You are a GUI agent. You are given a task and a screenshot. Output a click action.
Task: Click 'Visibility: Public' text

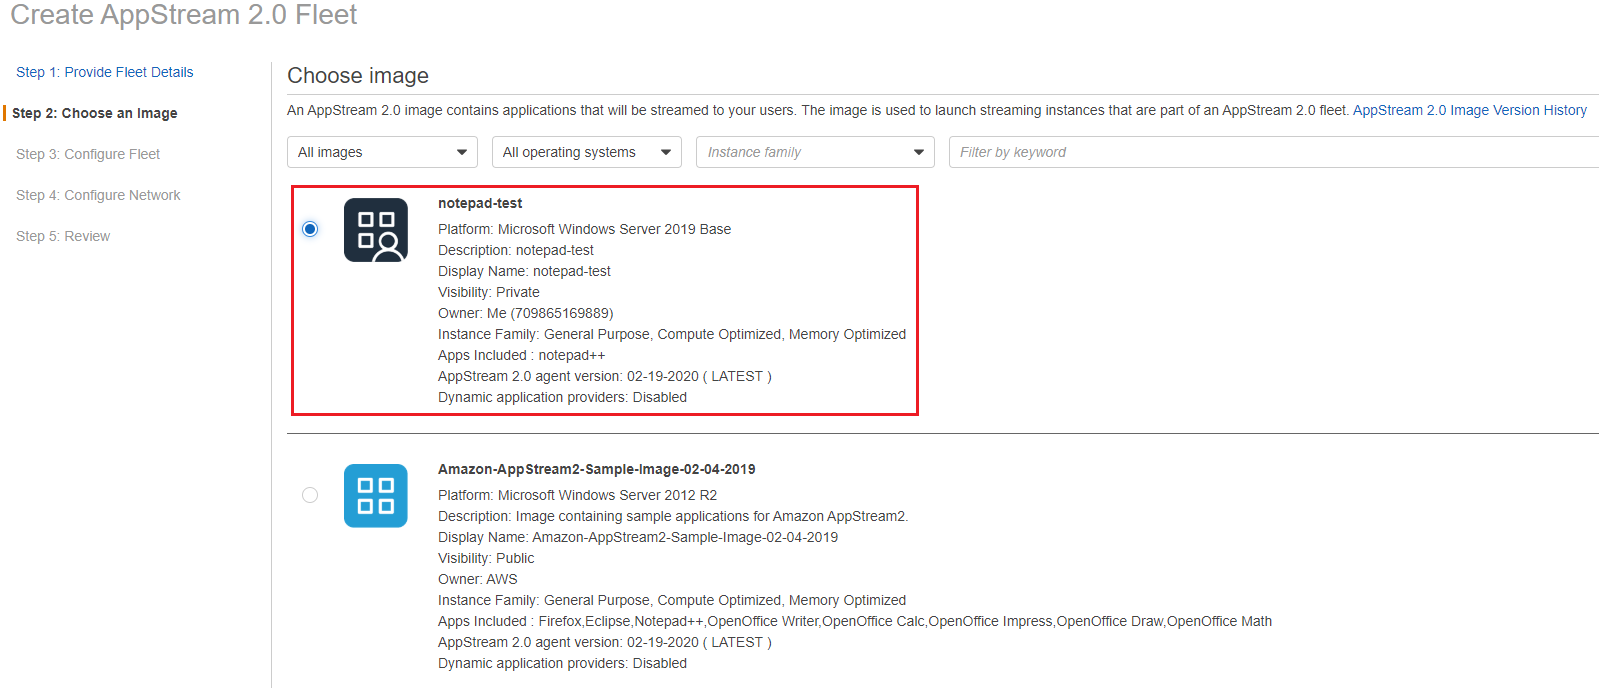(x=486, y=558)
